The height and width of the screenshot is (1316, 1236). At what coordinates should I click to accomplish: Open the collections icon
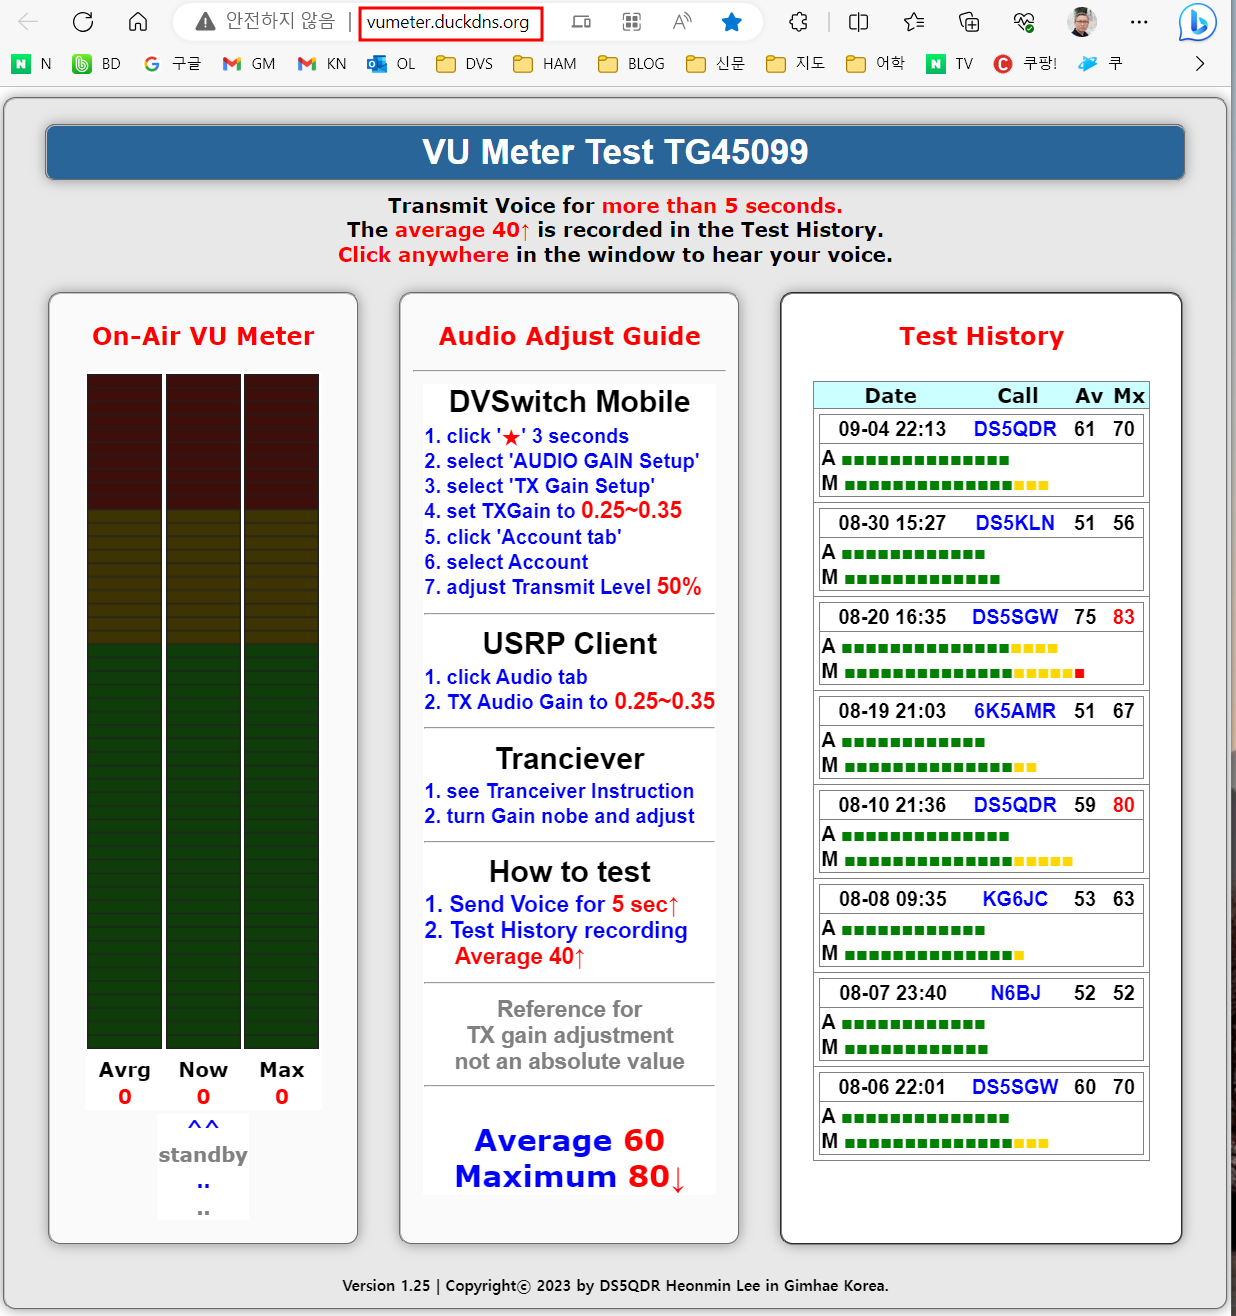tap(969, 21)
